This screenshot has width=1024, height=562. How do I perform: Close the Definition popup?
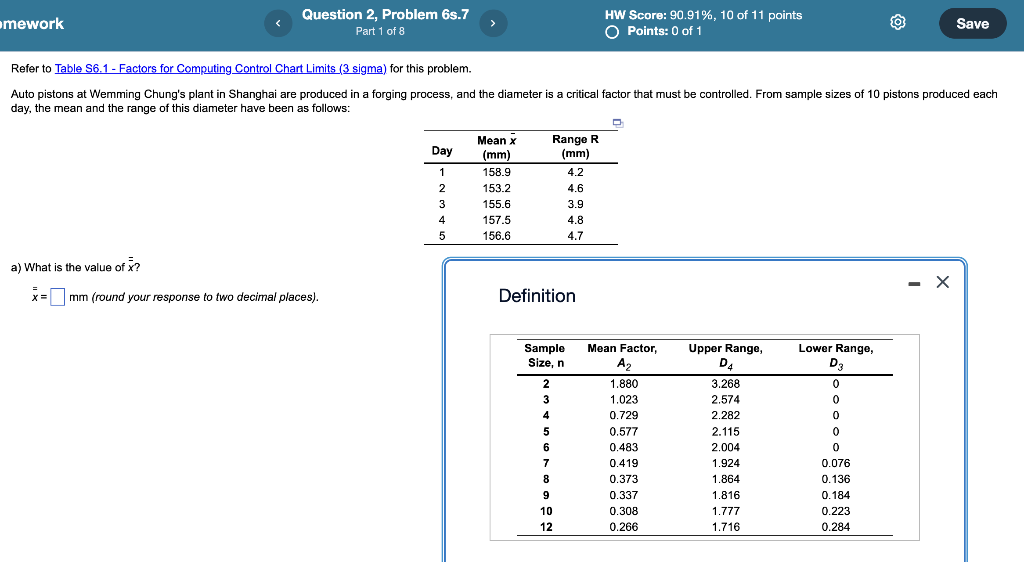[x=942, y=282]
